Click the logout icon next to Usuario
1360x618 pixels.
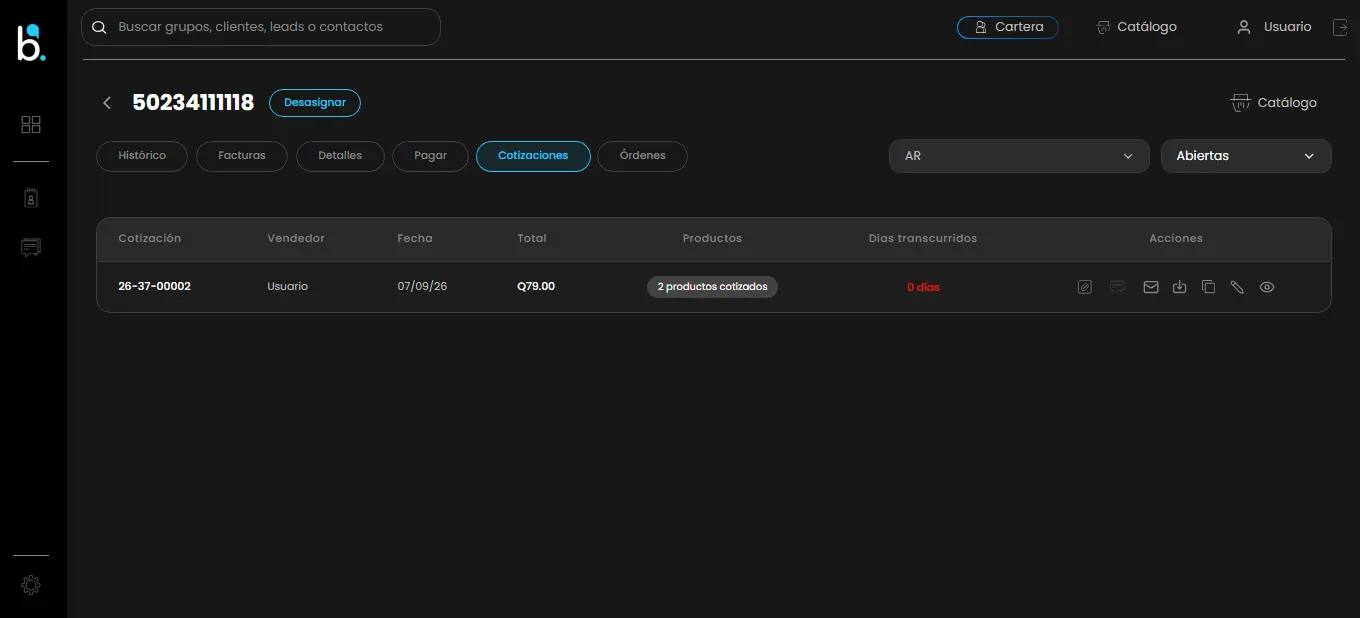(x=1341, y=27)
